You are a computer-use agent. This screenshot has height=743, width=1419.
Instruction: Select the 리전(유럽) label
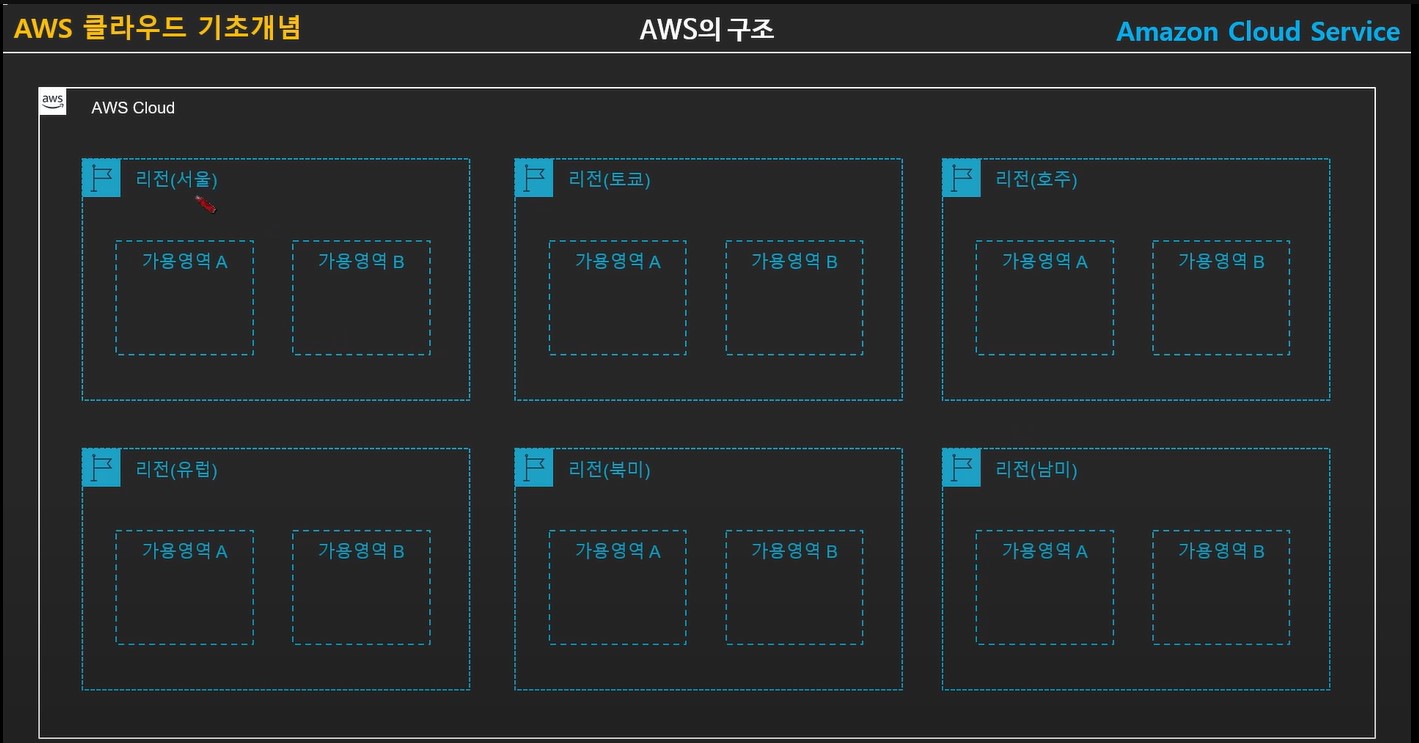tap(177, 470)
